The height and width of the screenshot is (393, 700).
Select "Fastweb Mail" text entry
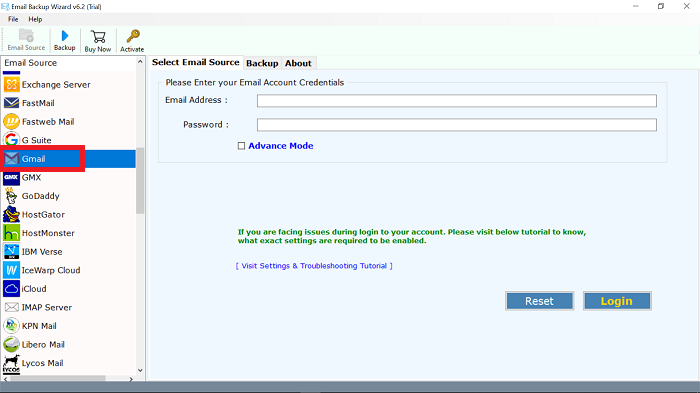coord(48,122)
